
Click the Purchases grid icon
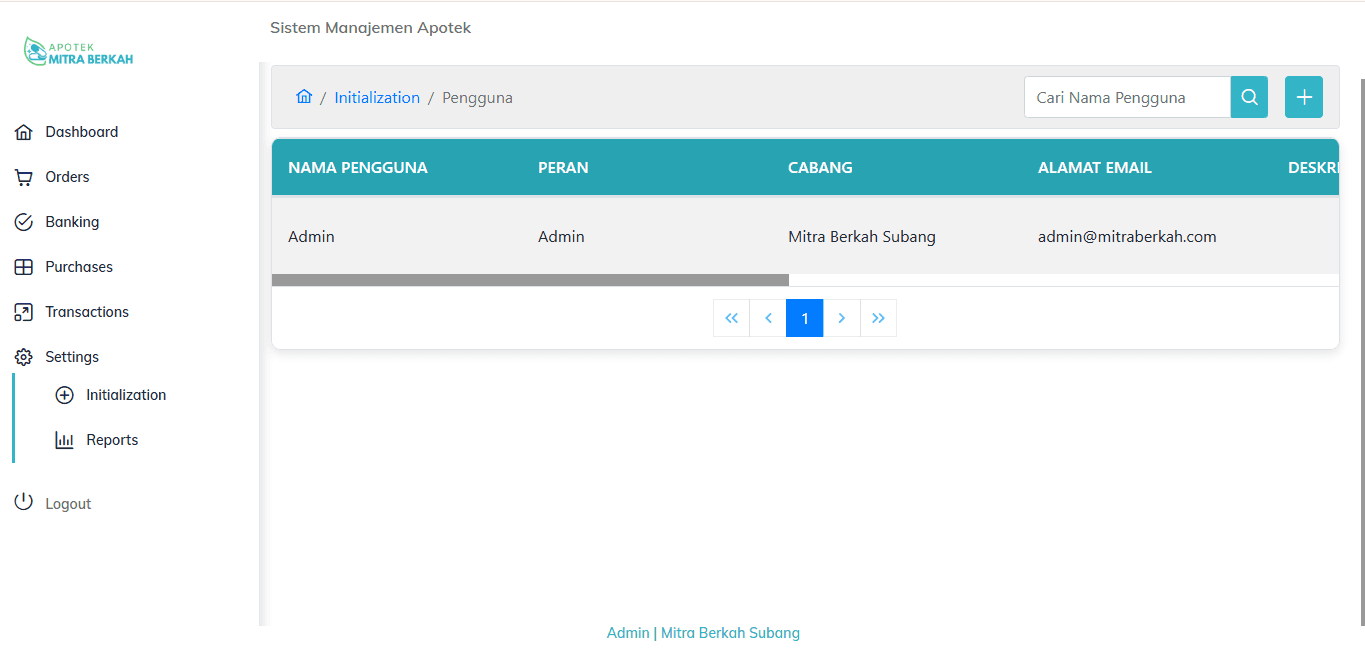coord(24,267)
